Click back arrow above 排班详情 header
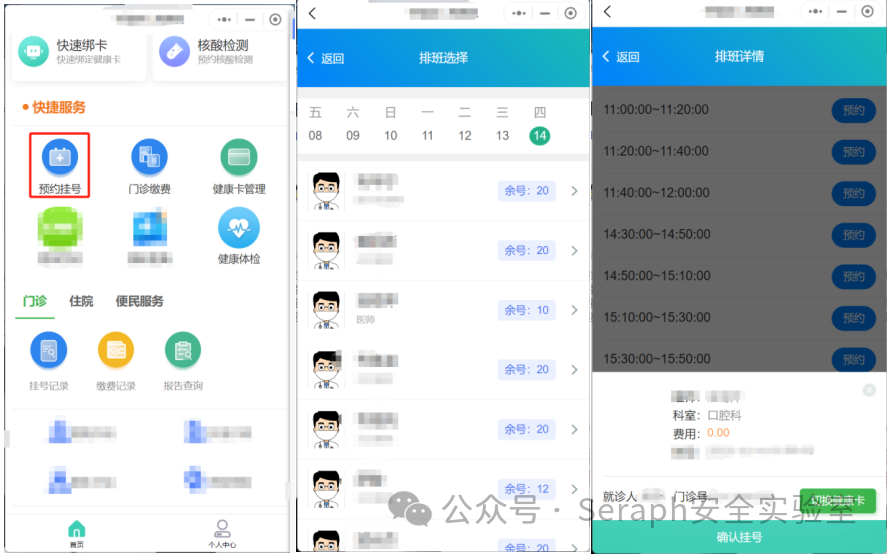The width and height of the screenshot is (894, 556). click(x=607, y=11)
